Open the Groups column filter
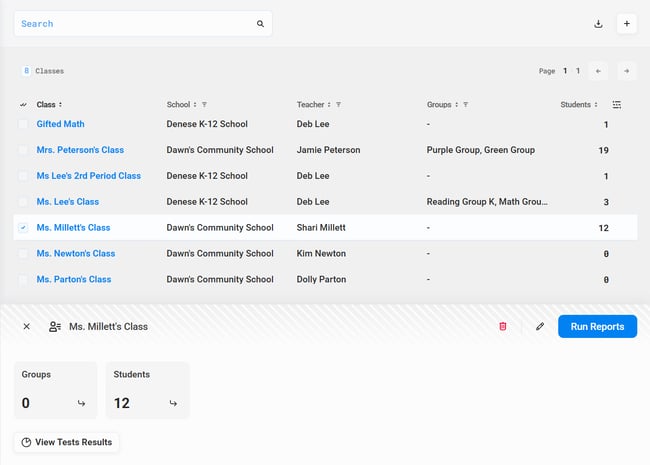Viewport: 650px width, 465px height. tap(466, 104)
